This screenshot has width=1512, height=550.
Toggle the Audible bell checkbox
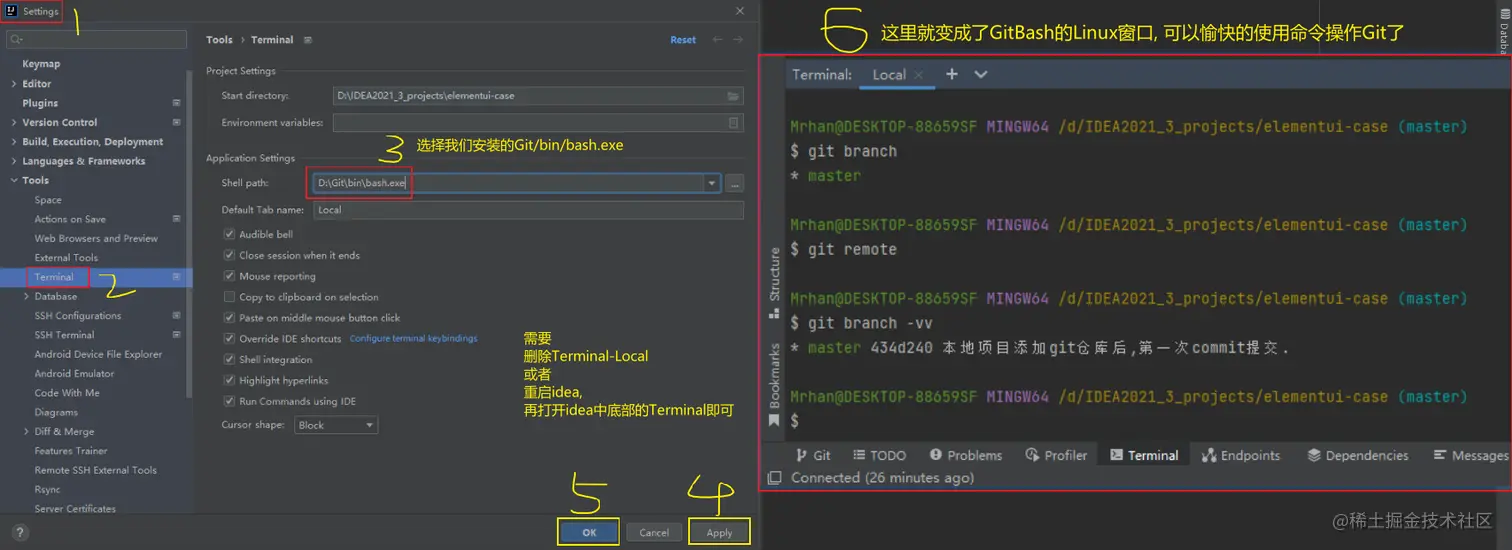pos(229,234)
